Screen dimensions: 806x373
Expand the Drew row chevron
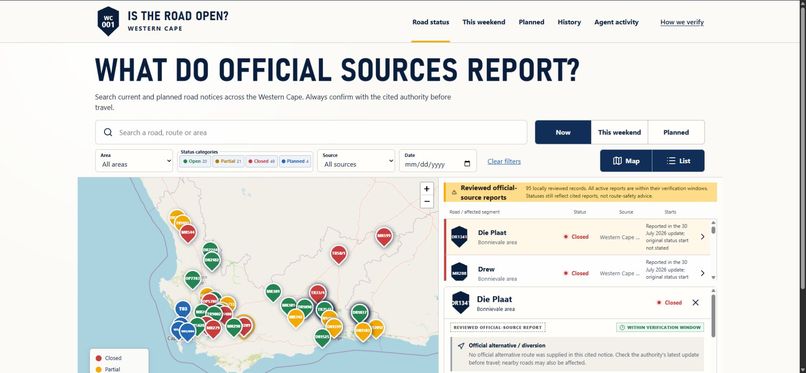point(703,273)
